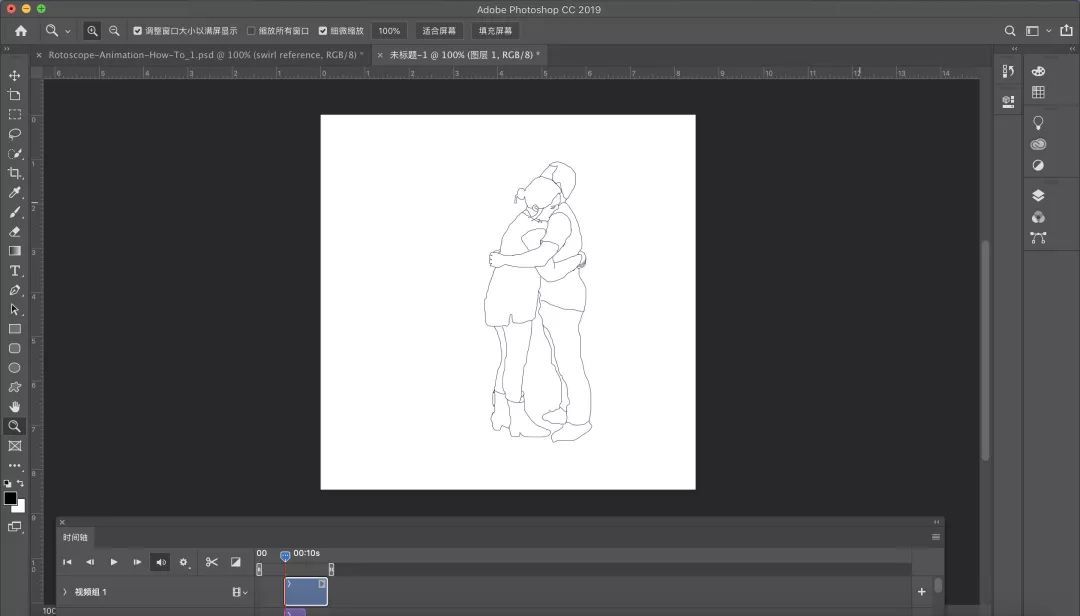Screen dimensions: 1080x616
Task: Play the timeline animation
Action: (x=114, y=562)
